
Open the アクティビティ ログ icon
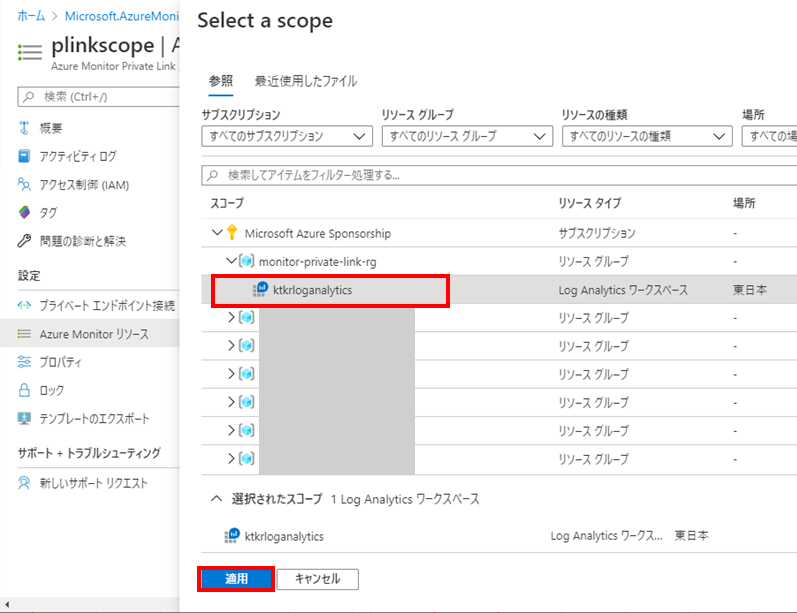(24, 156)
